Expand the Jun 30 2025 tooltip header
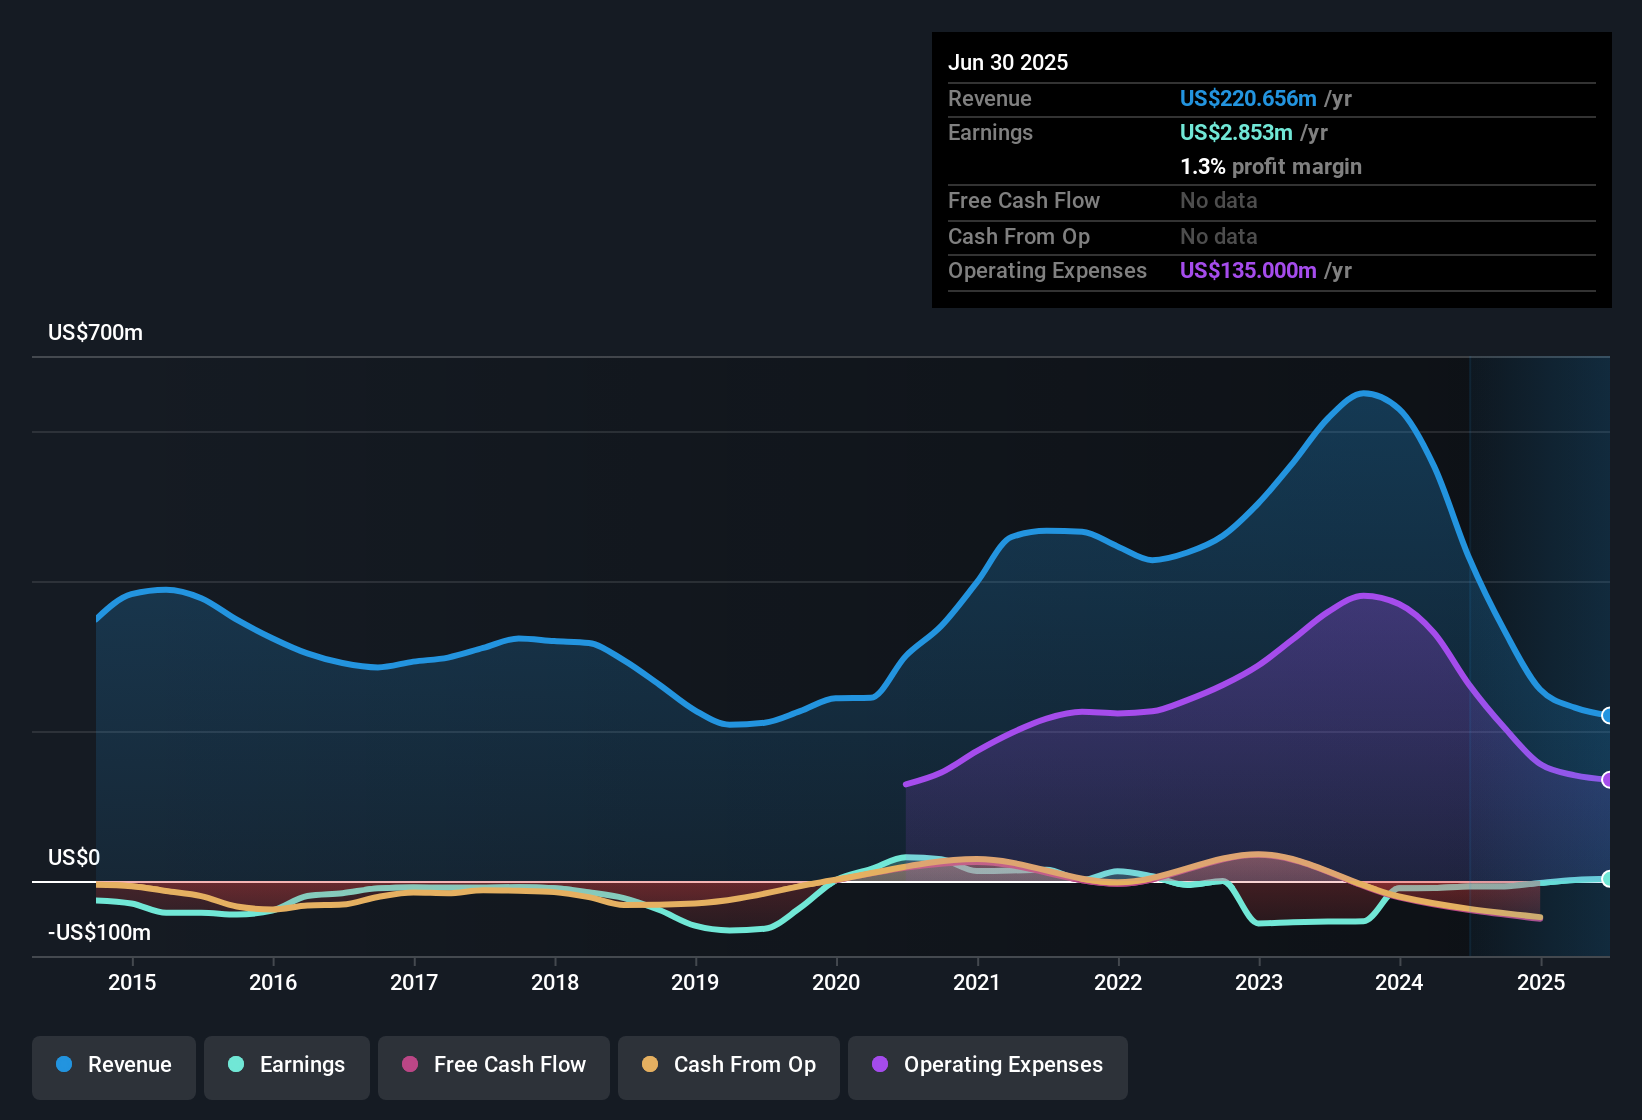 (x=1008, y=62)
